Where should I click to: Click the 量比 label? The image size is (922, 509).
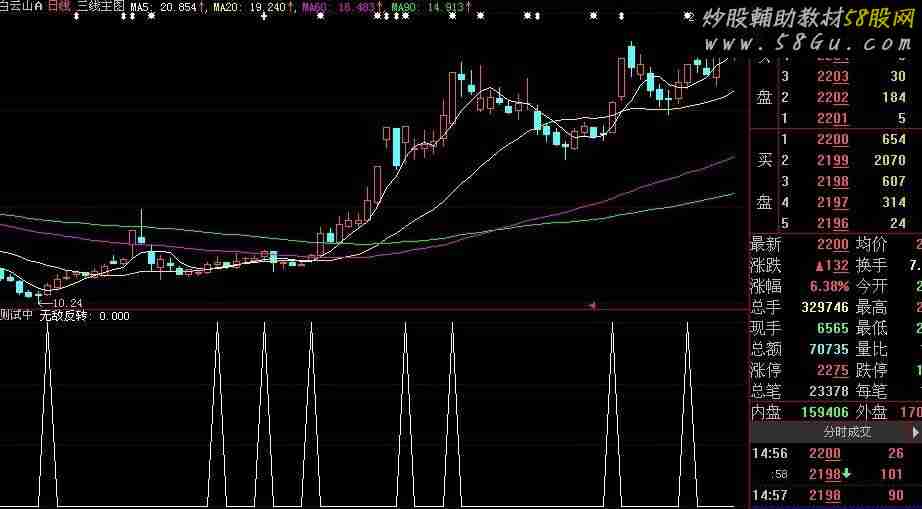[871, 349]
